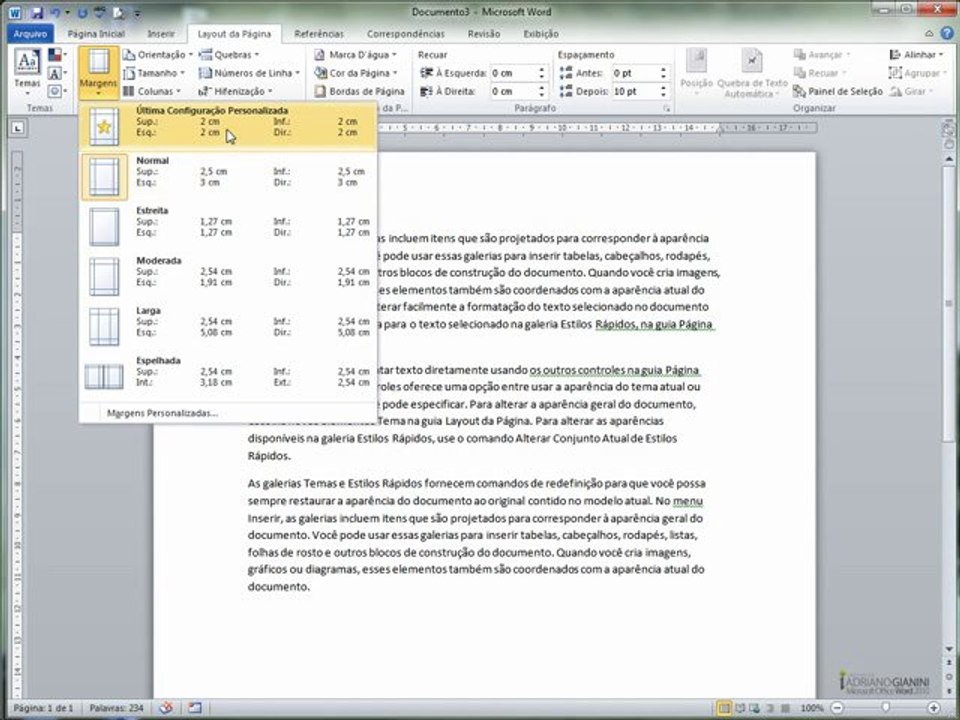
Task: Open the Arquivo tab
Action: tap(31, 34)
